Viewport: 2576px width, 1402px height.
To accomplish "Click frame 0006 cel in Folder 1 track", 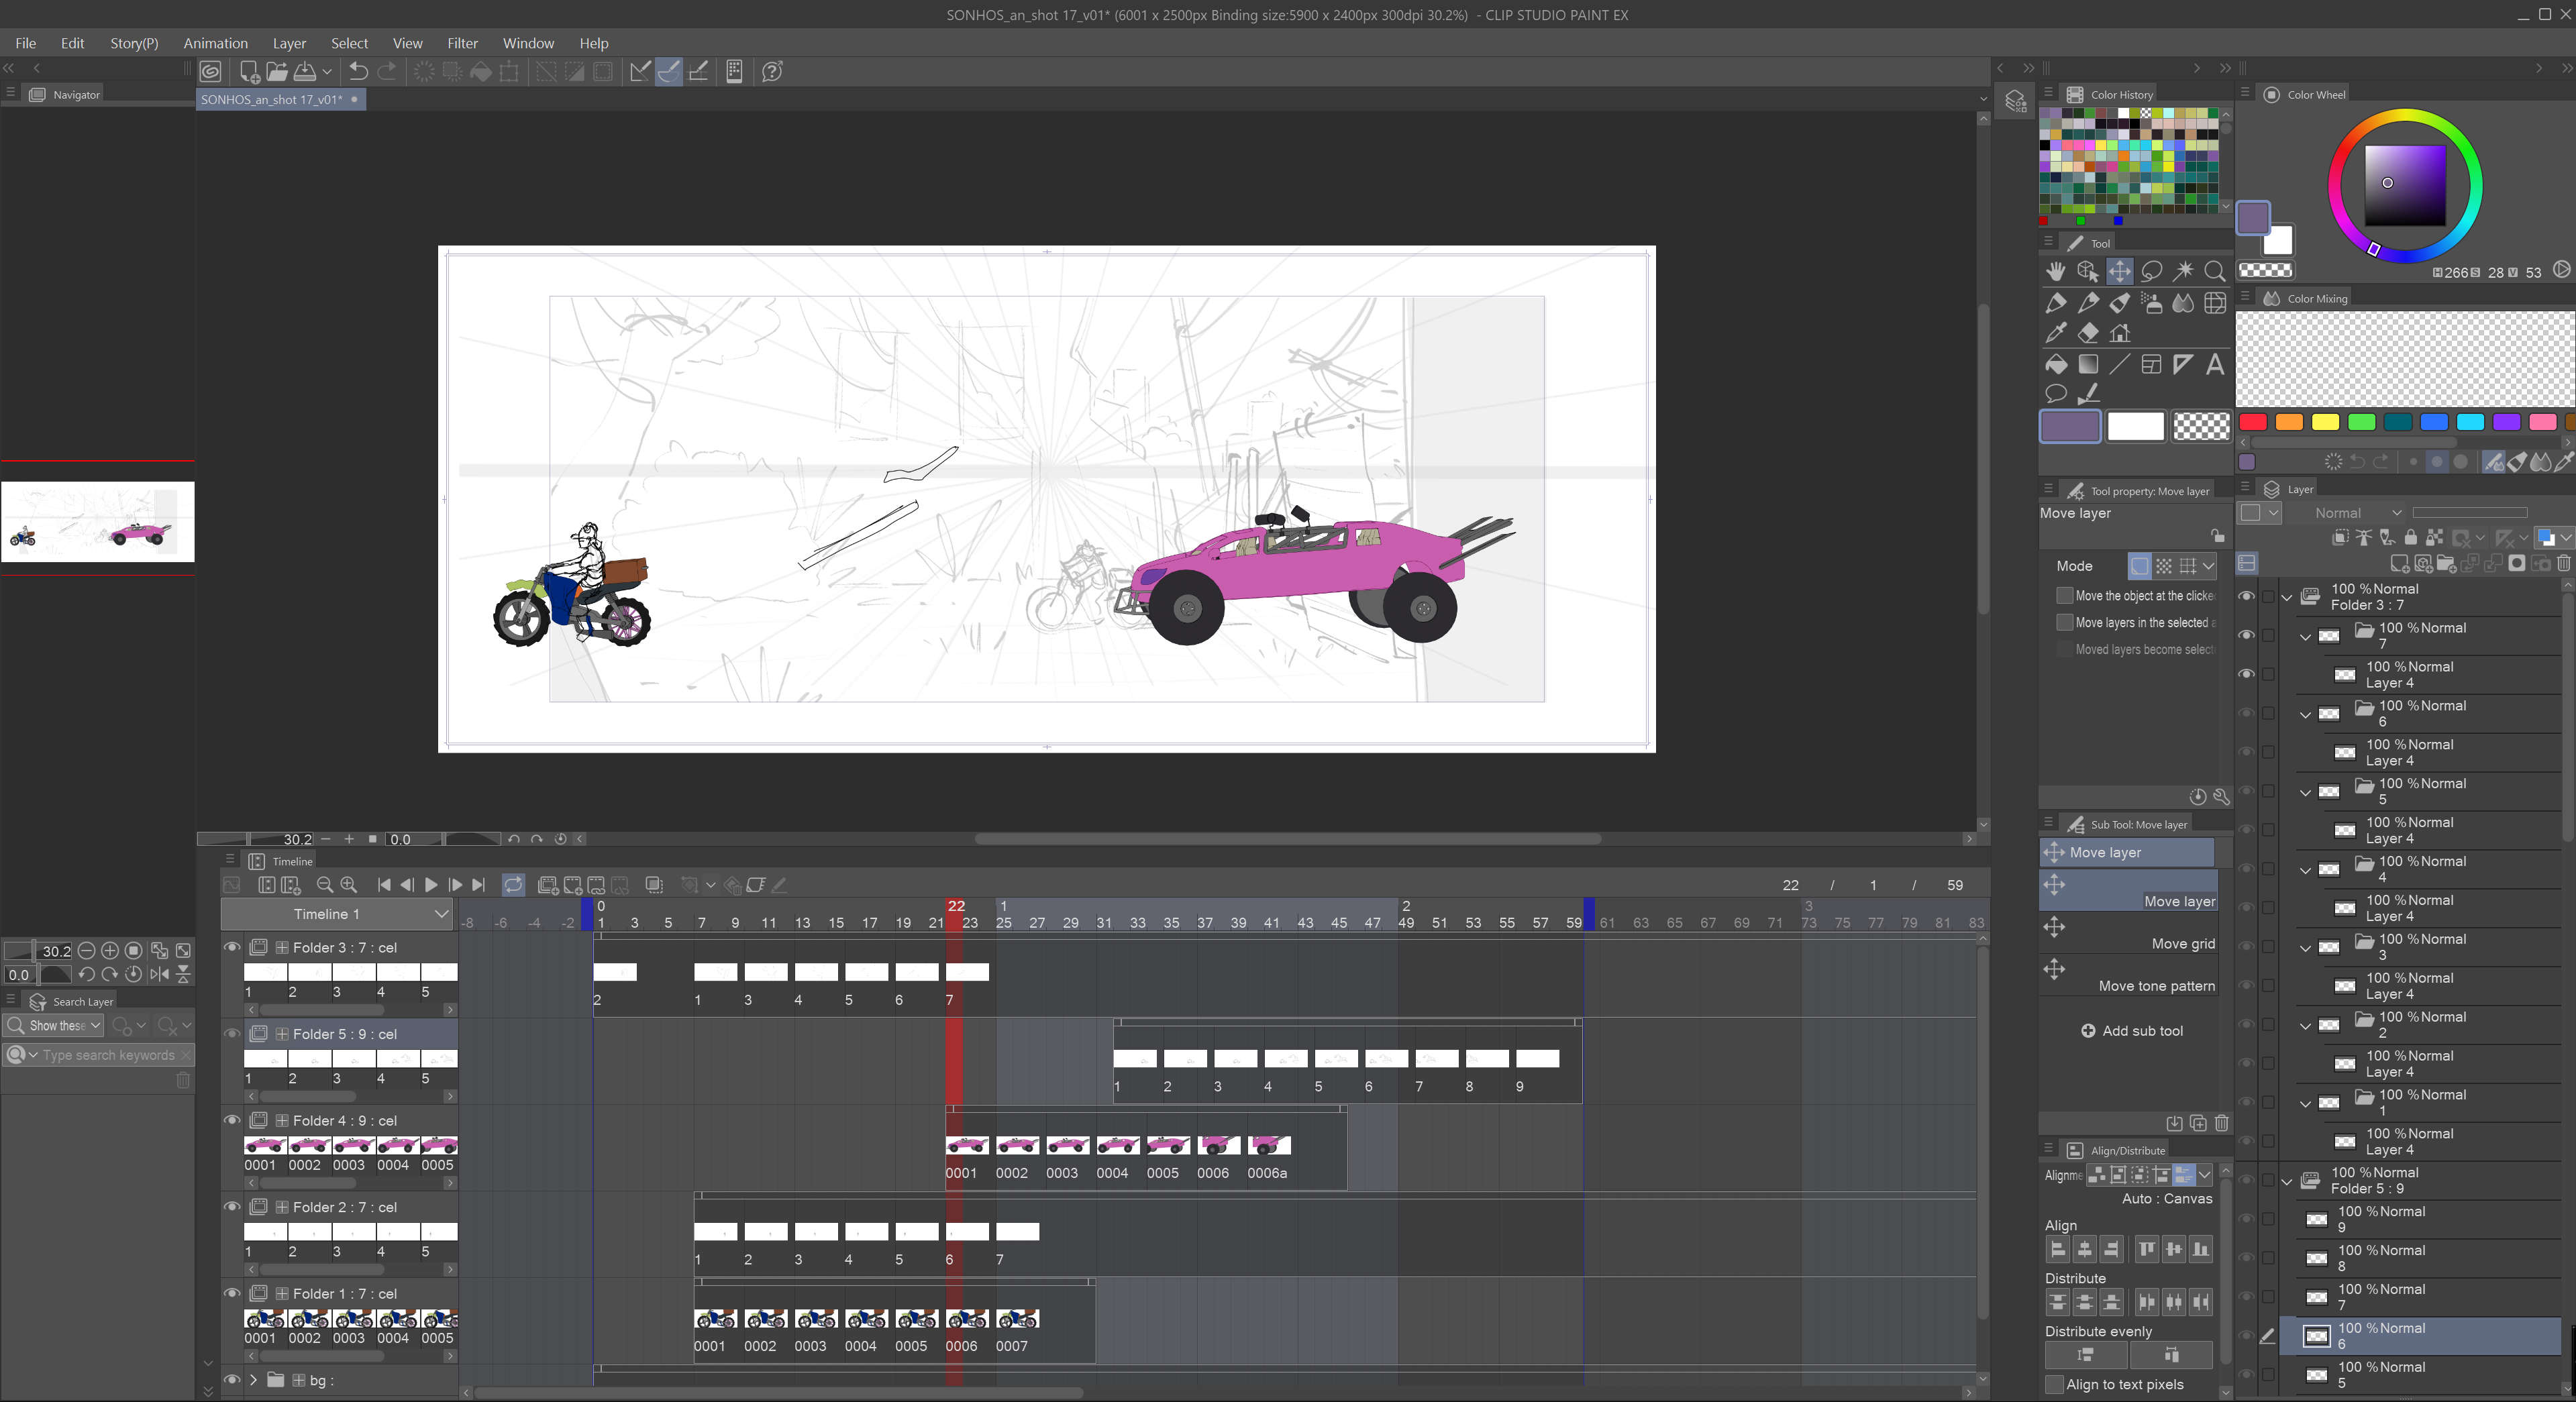I will pos(966,1319).
